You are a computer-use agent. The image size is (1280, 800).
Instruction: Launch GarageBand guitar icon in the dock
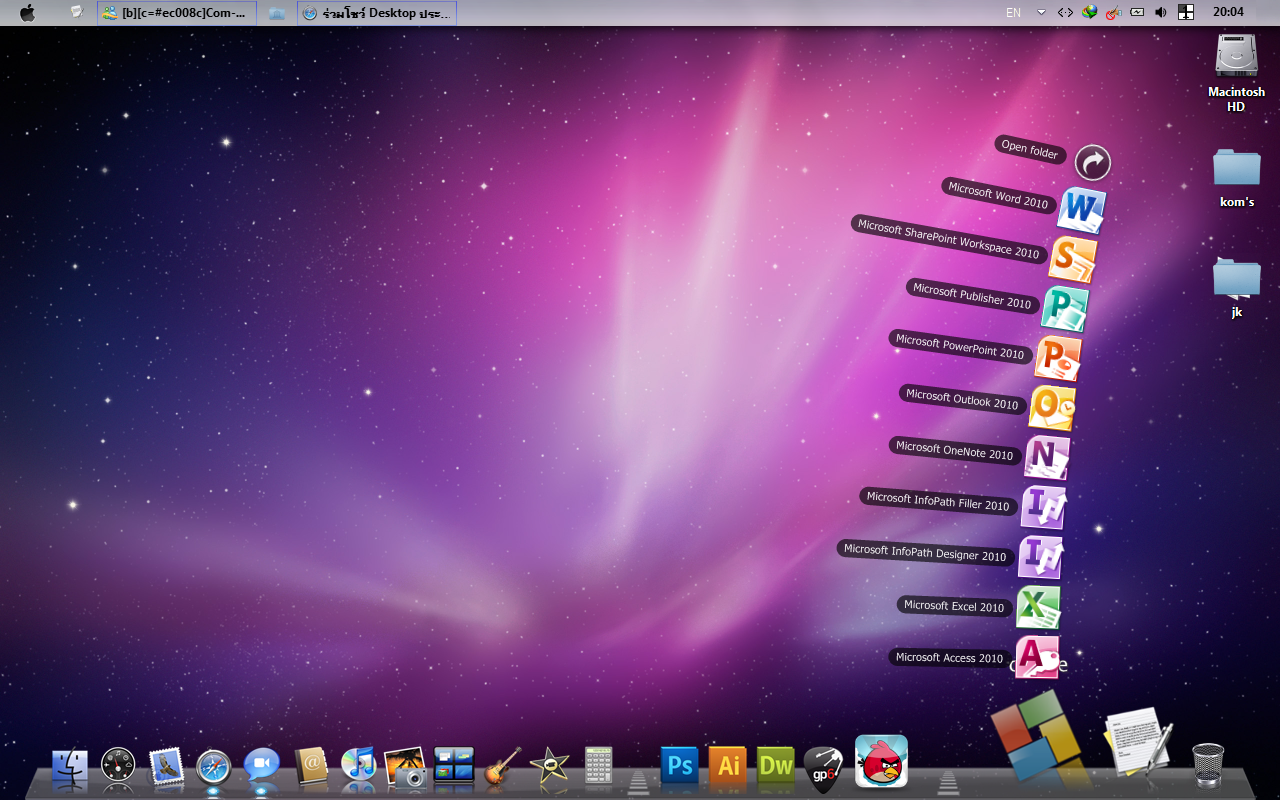502,767
